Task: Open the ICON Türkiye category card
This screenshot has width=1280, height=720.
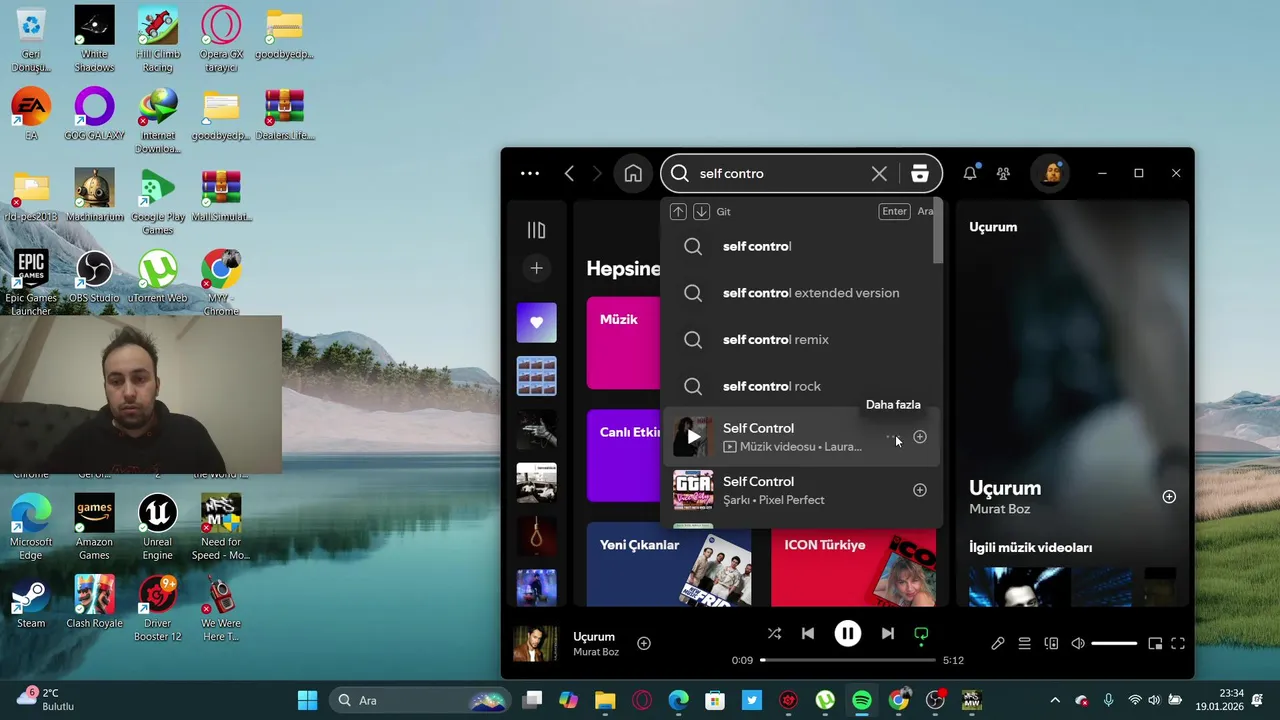Action: tap(853, 564)
